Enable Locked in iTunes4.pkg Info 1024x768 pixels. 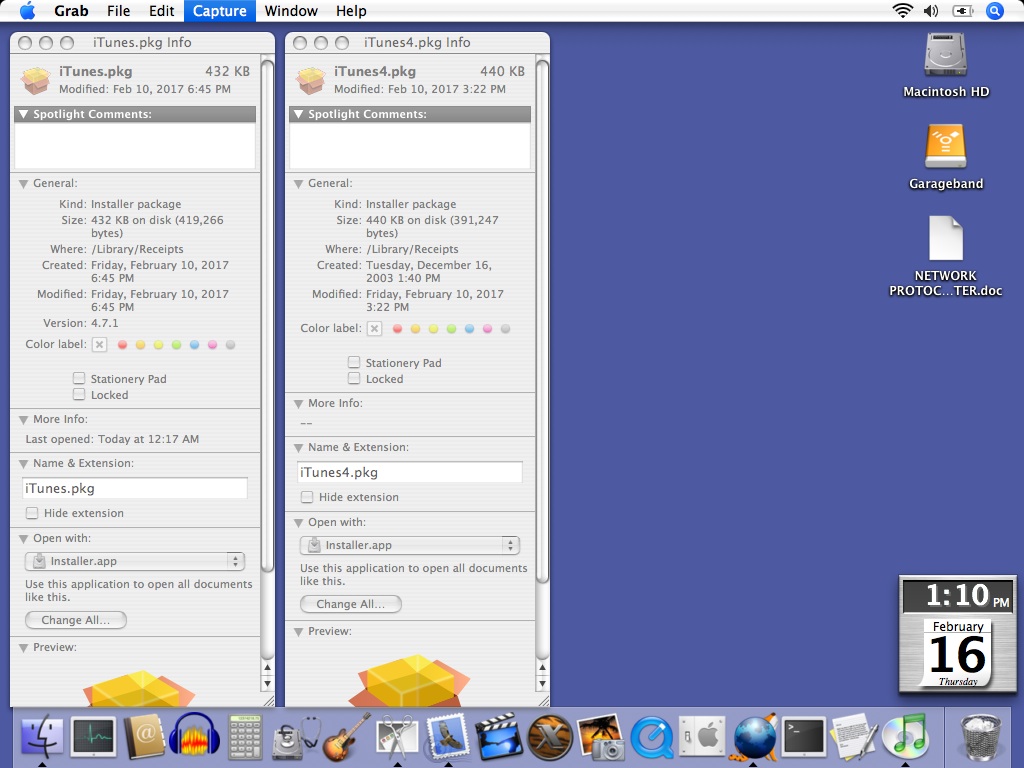point(354,378)
